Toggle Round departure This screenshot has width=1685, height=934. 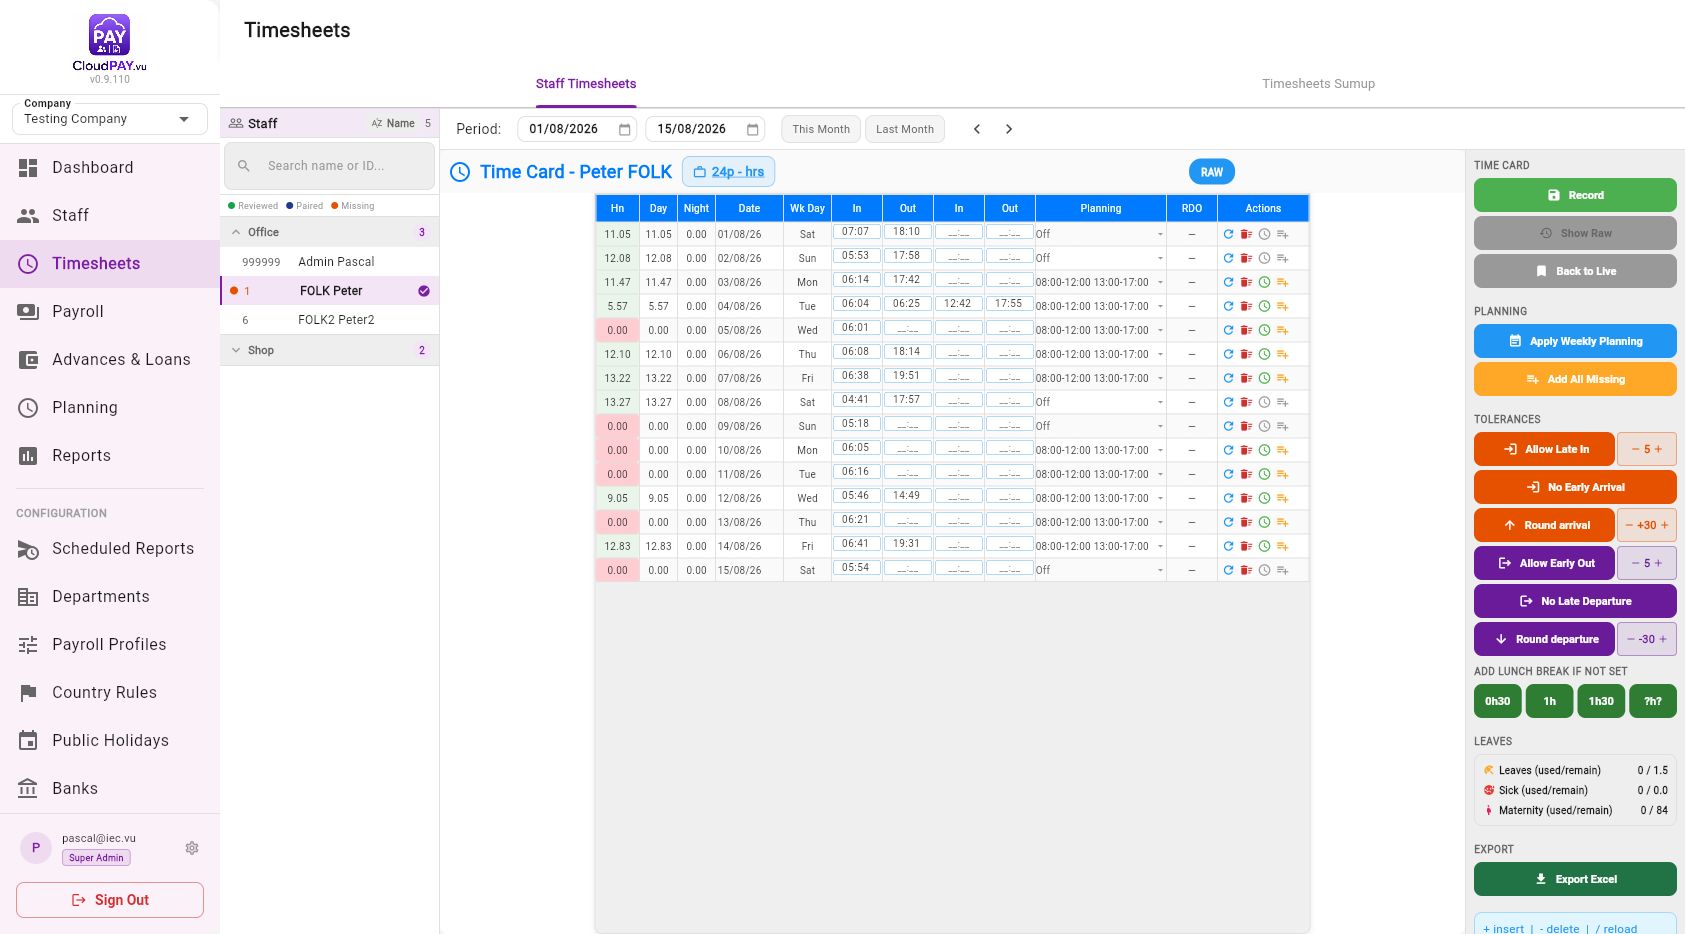click(x=1544, y=639)
